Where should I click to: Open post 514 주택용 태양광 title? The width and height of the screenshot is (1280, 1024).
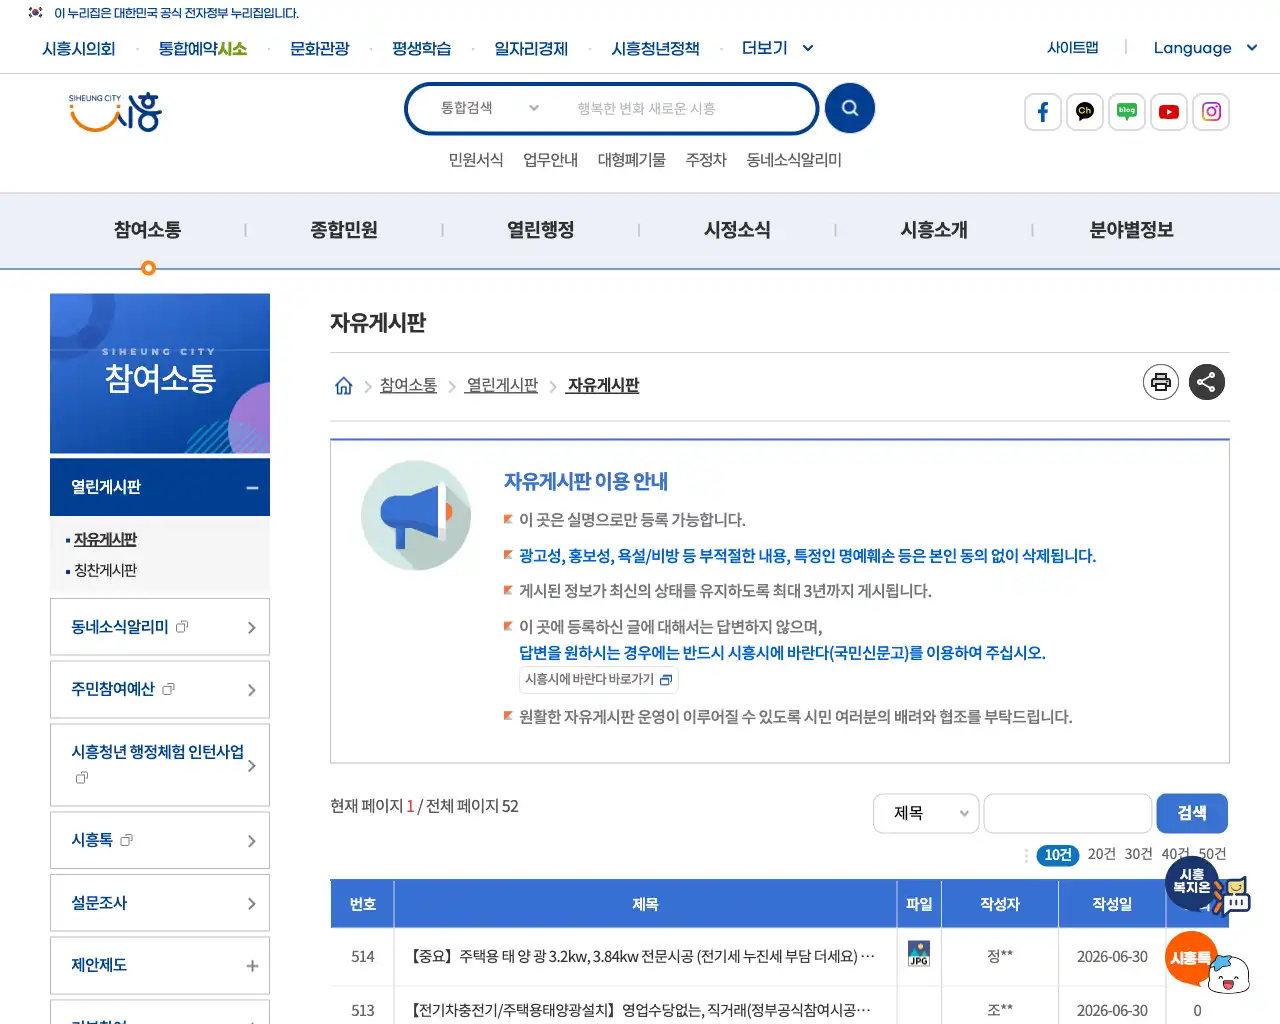coord(643,957)
